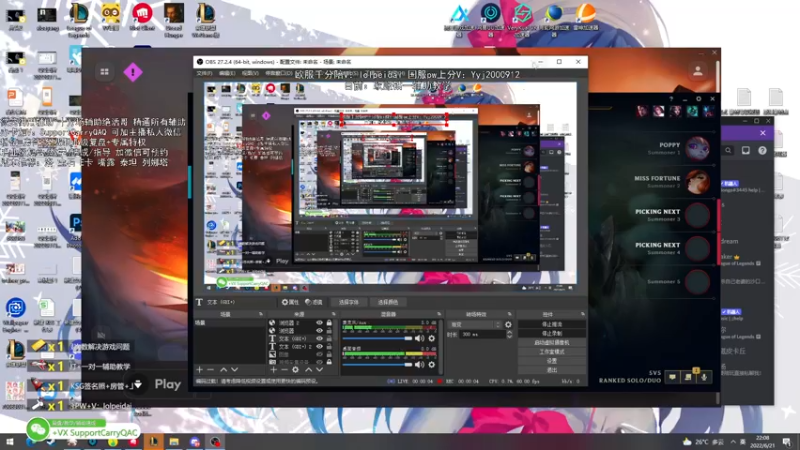Move scene down in Scenes dock
Screen dimensions: 800x450
point(235,369)
